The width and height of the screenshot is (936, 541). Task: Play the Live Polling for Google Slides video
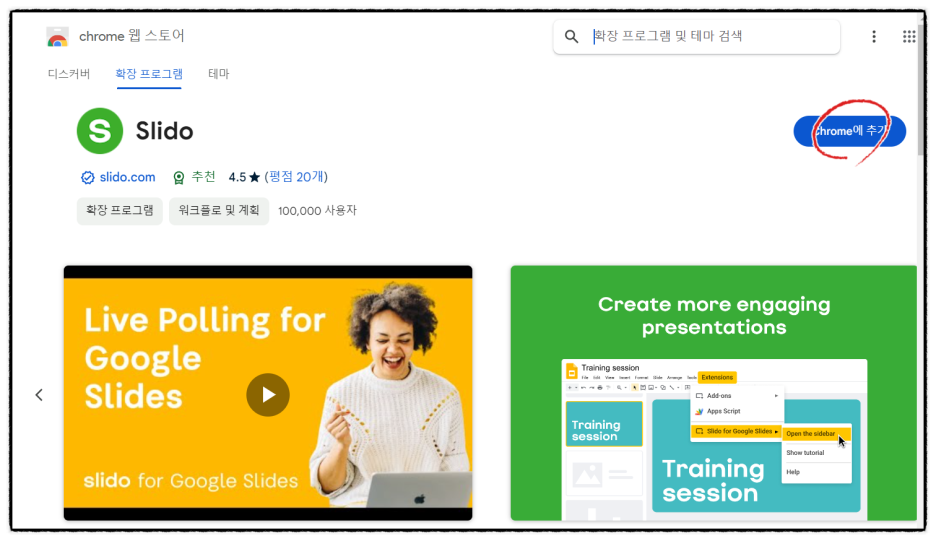(268, 395)
